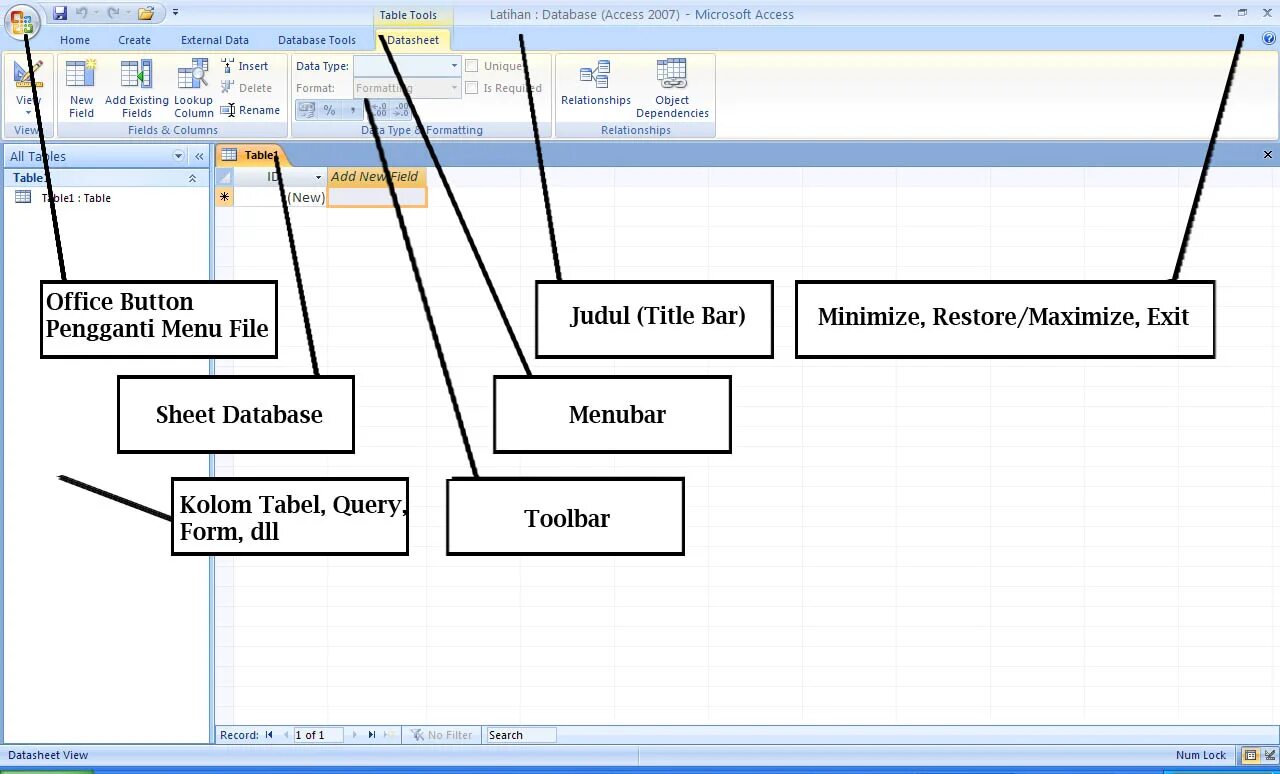Click the record Search box
This screenshot has width=1280, height=774.
[x=520, y=735]
